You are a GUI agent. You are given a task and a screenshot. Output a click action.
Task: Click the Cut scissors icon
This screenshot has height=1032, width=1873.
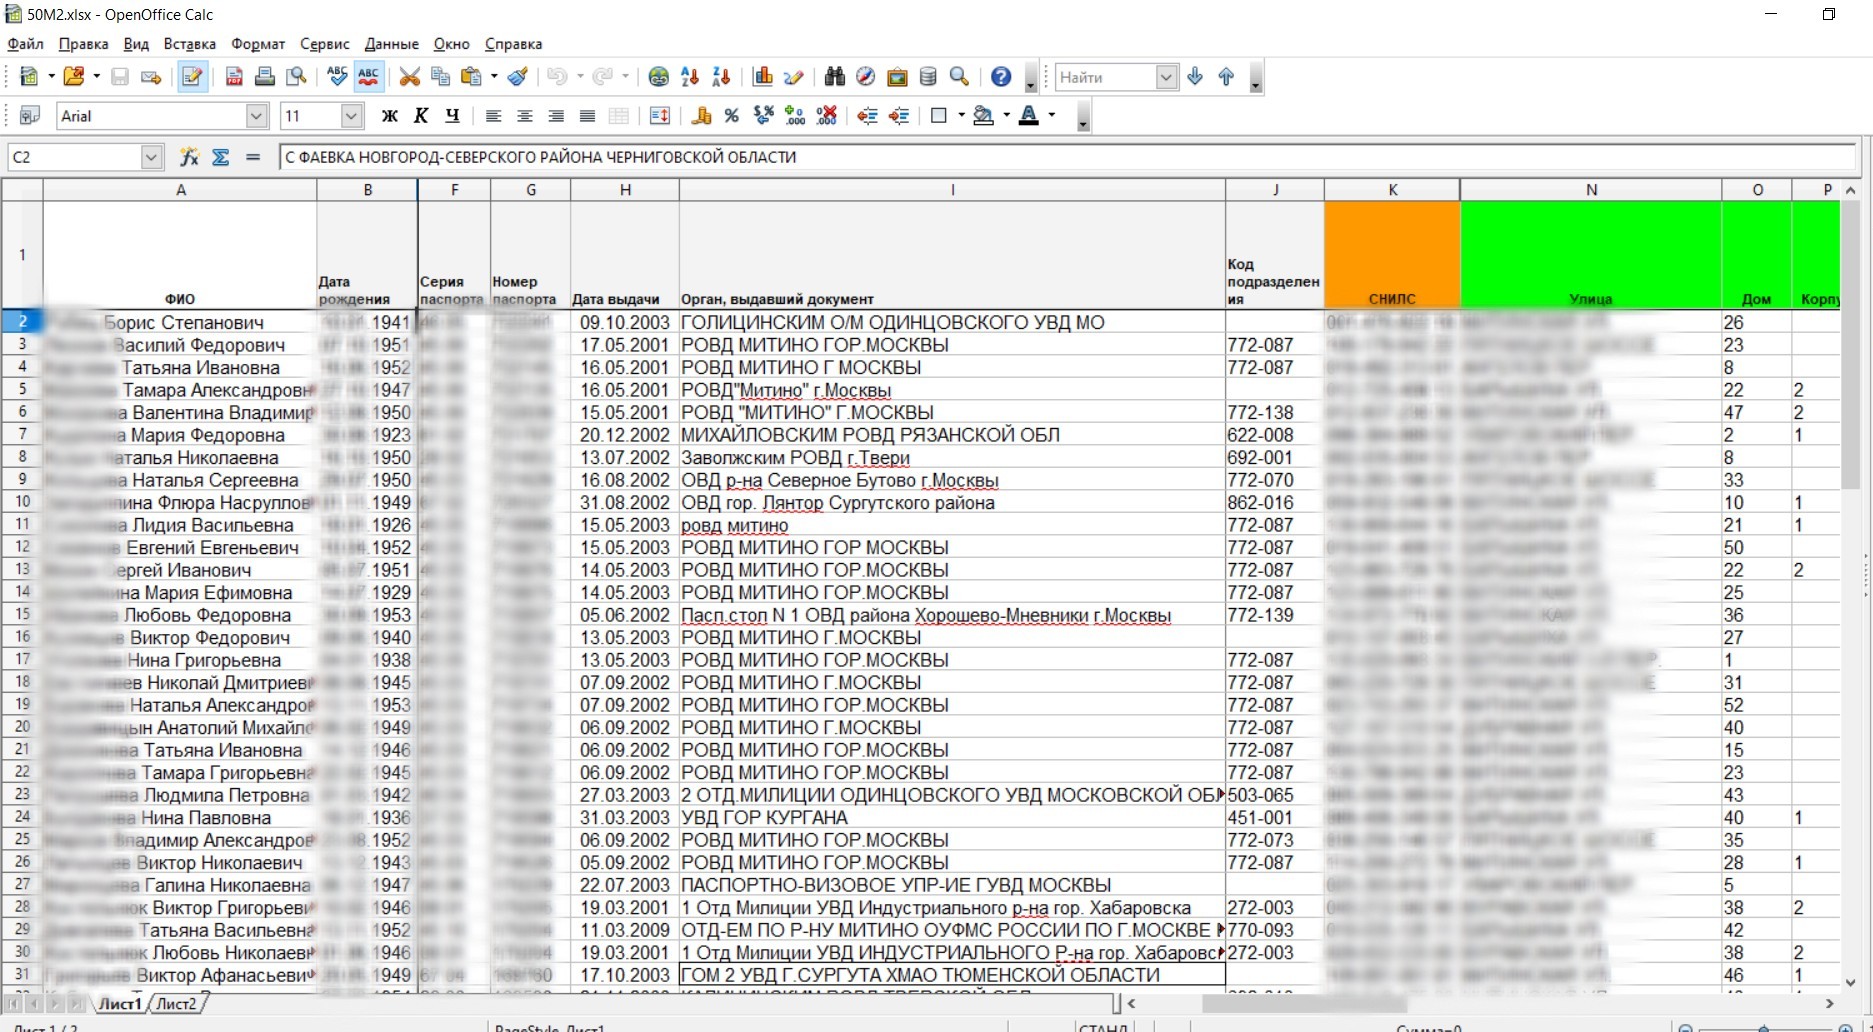tap(409, 77)
